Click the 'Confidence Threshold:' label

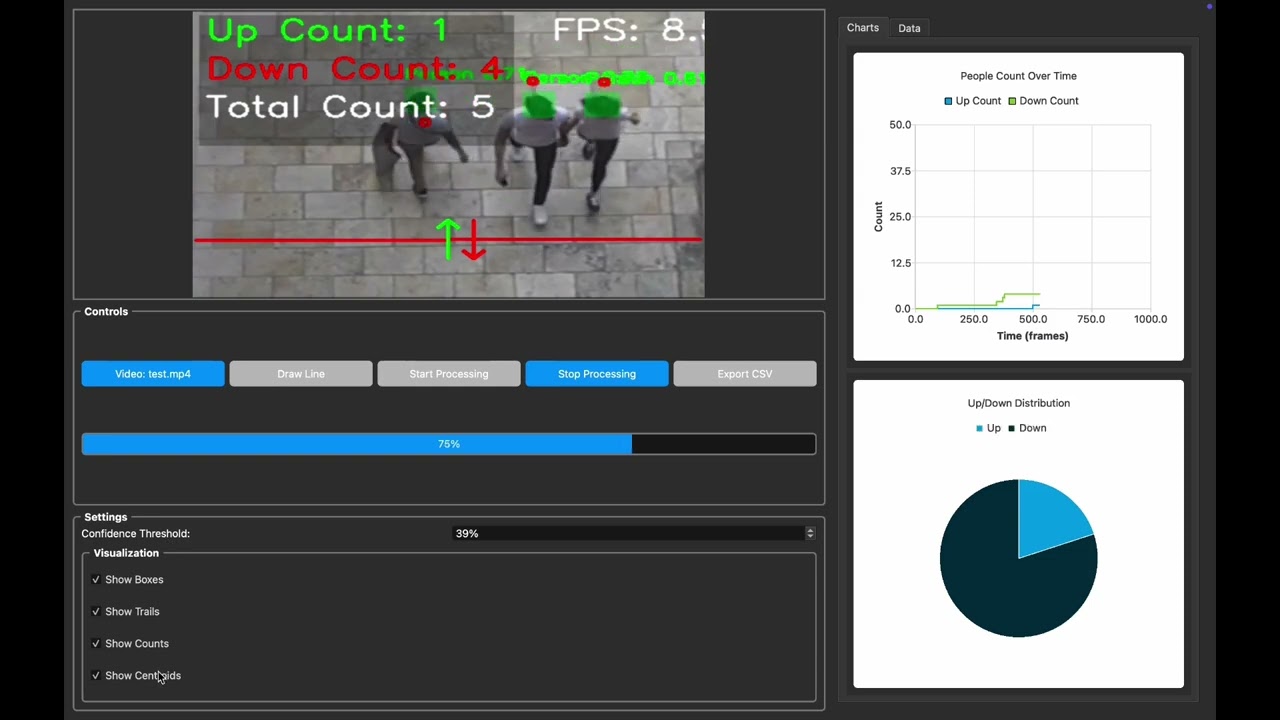(136, 534)
